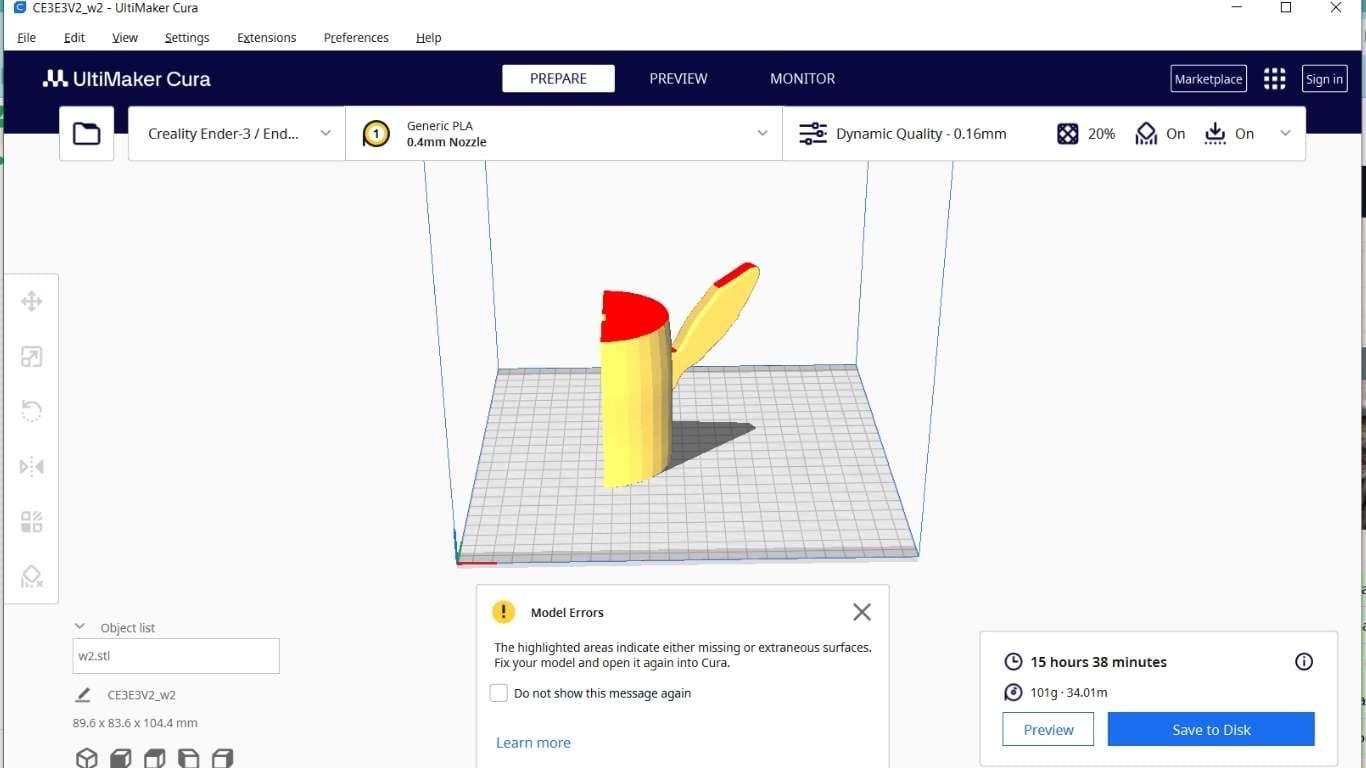Select the Scale tool
The width and height of the screenshot is (1366, 768).
(31, 357)
